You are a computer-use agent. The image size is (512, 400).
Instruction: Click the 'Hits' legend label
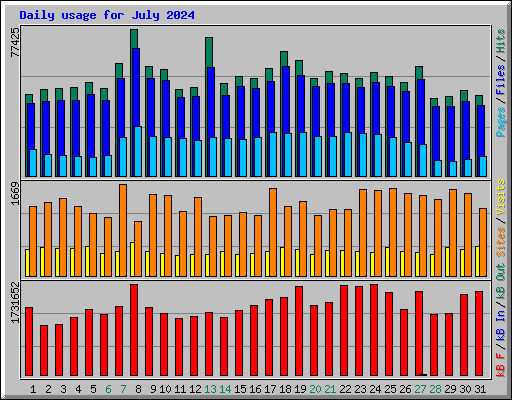point(501,41)
